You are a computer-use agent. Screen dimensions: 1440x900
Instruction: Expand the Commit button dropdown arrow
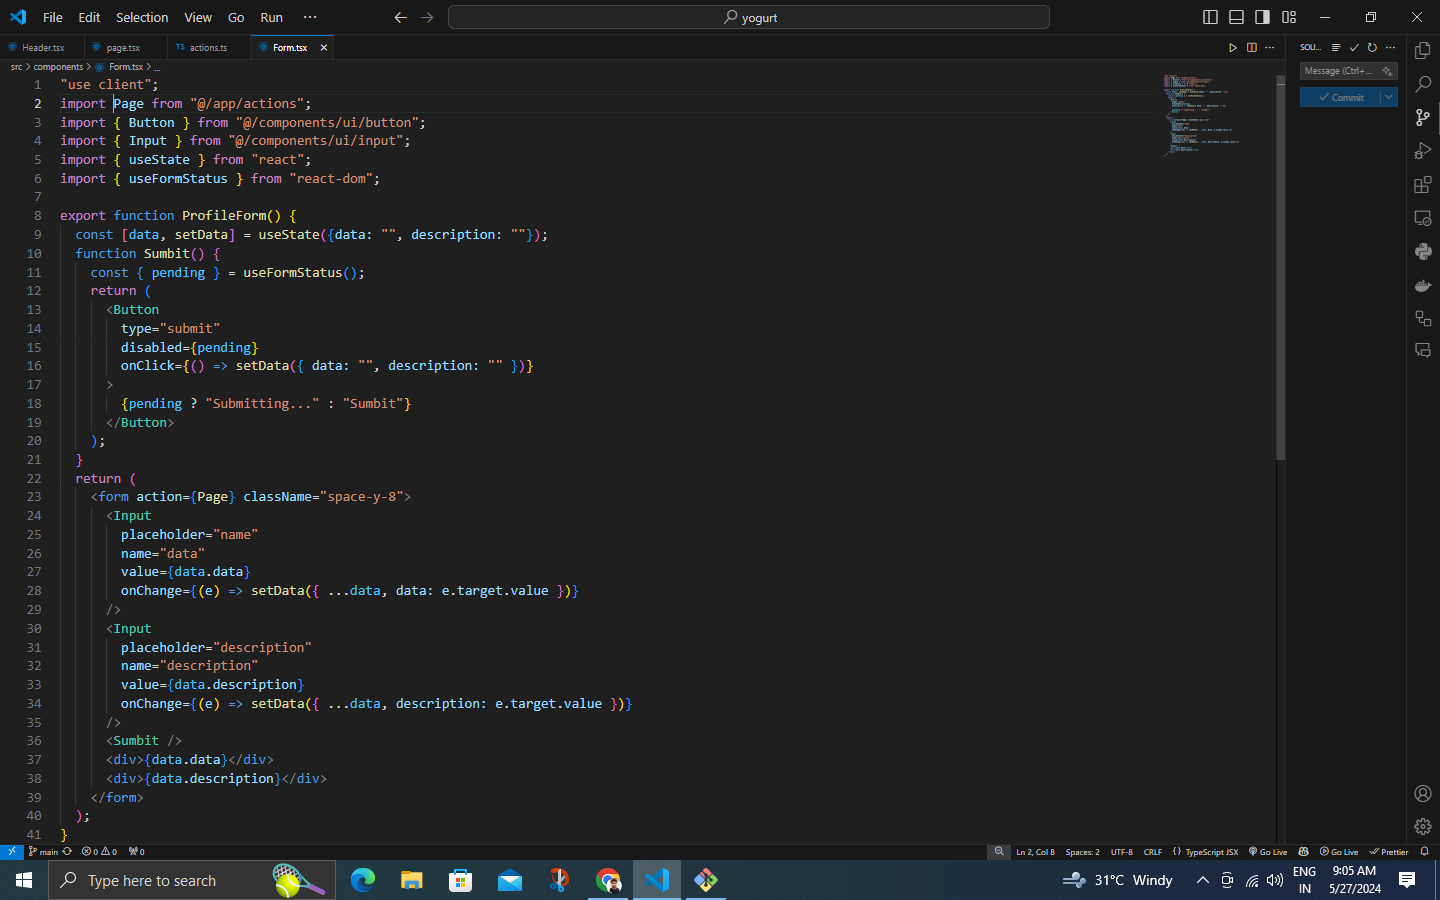coord(1389,97)
